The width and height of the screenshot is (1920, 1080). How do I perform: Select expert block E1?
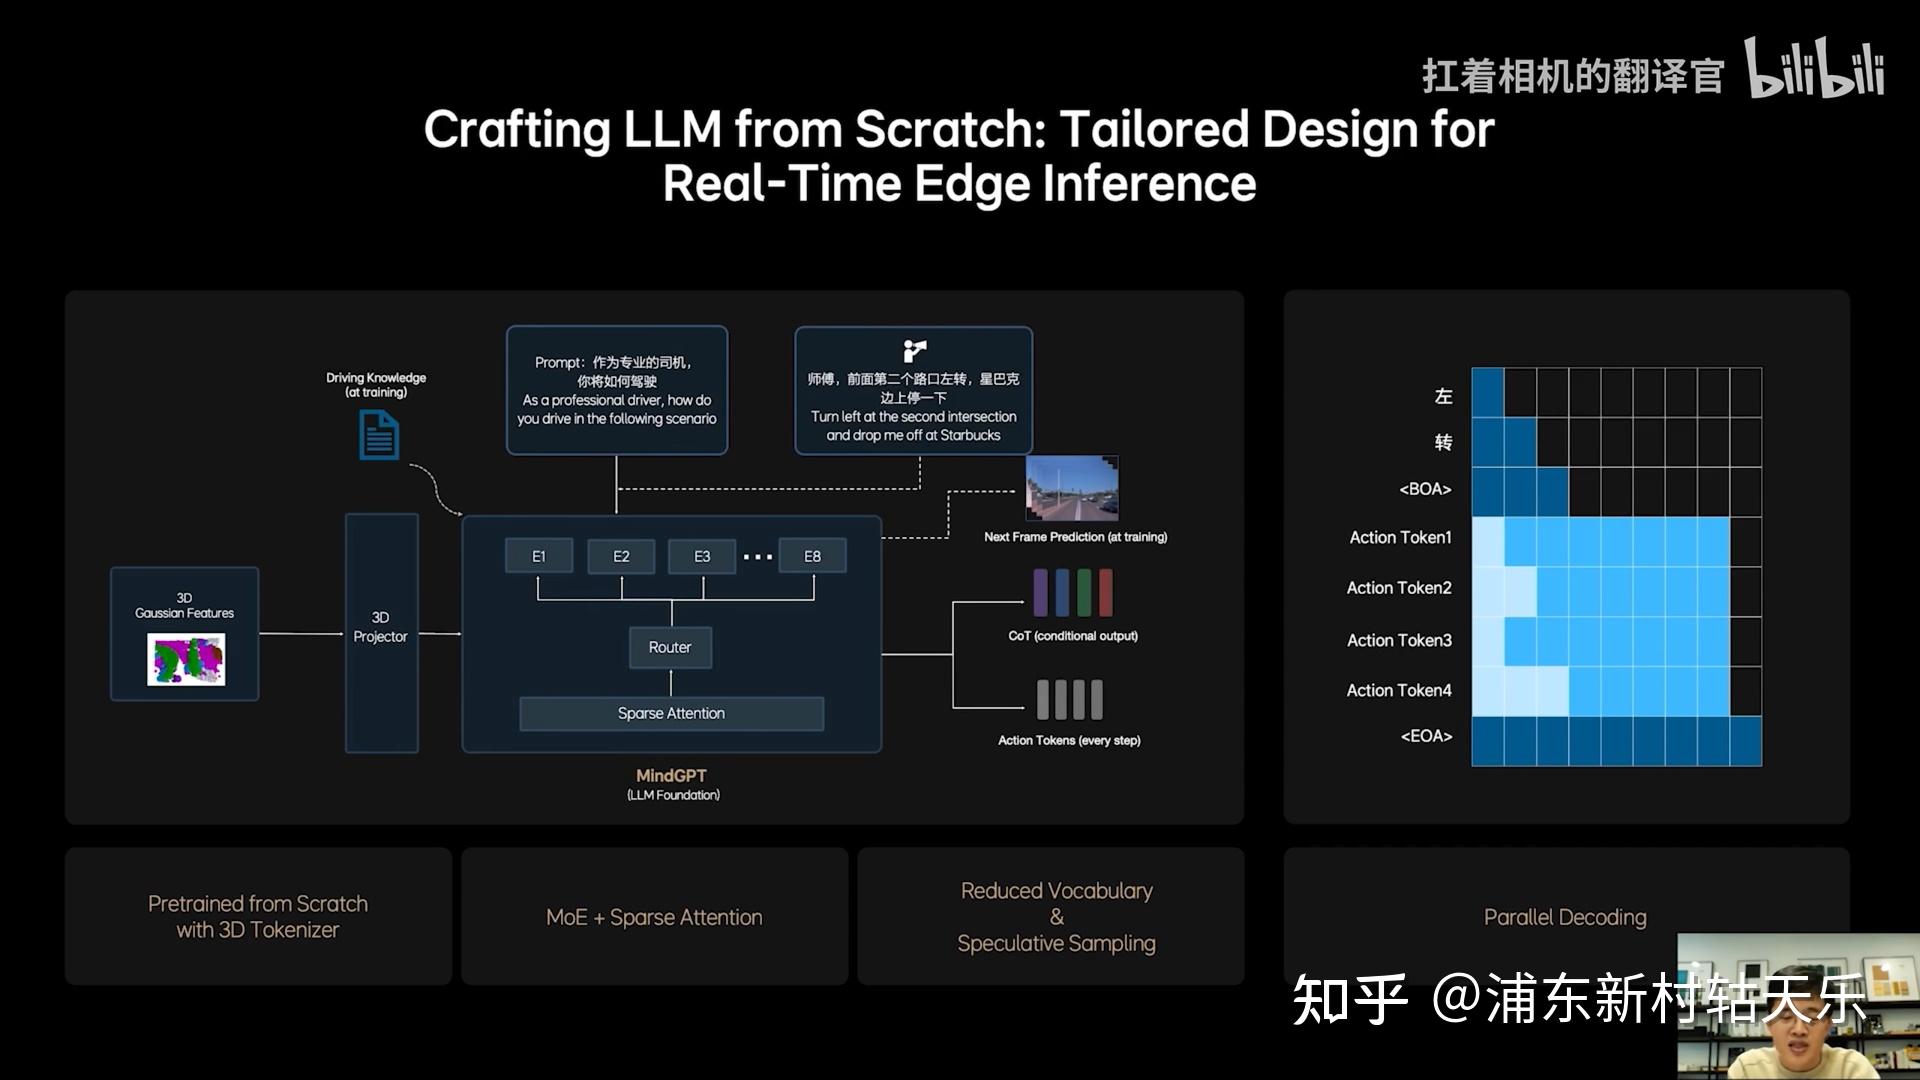click(539, 556)
